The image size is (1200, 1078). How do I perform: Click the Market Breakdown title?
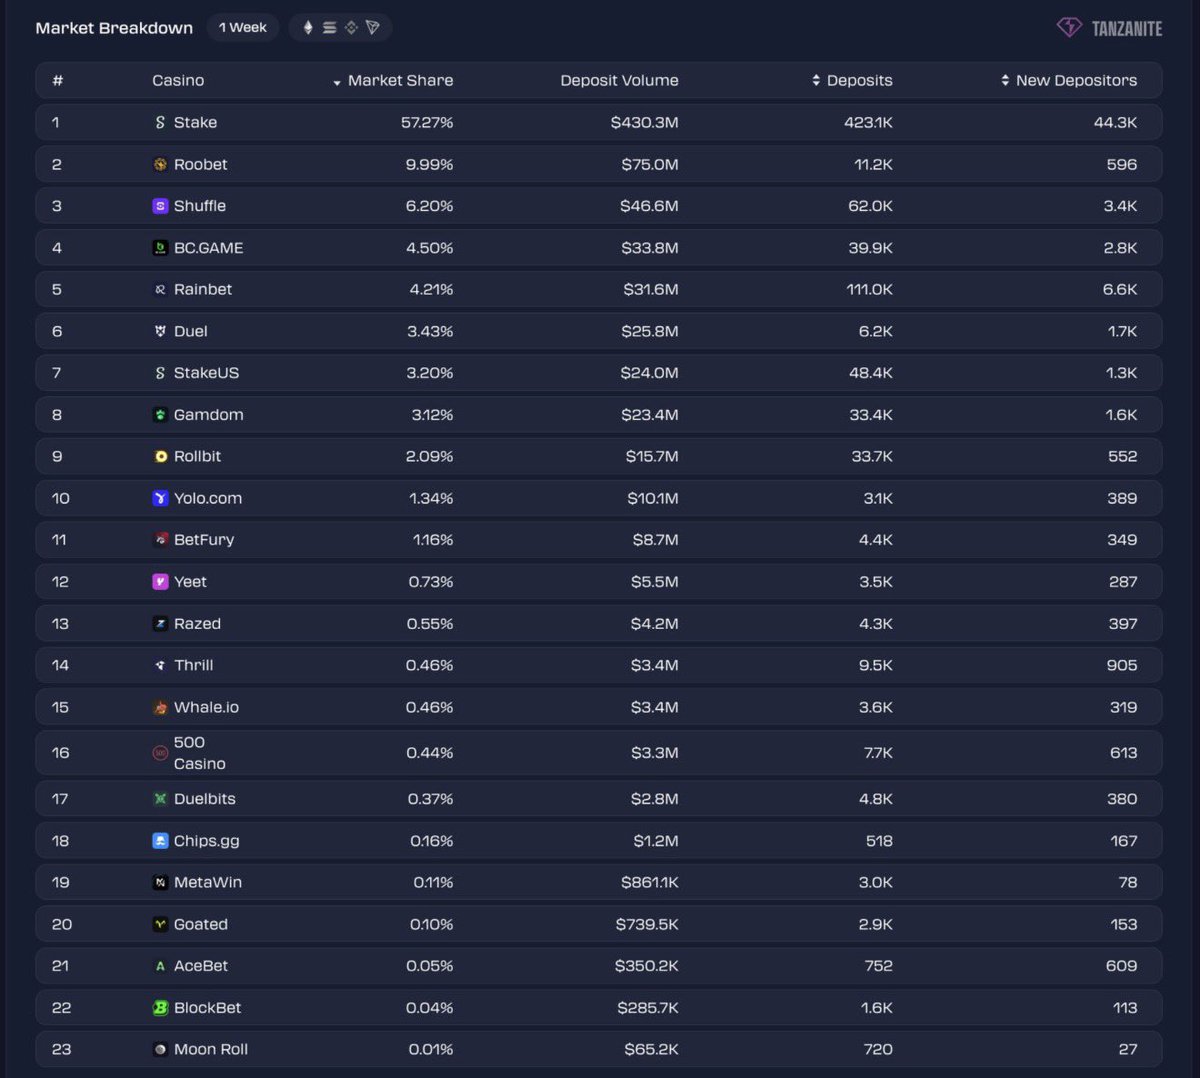[114, 28]
